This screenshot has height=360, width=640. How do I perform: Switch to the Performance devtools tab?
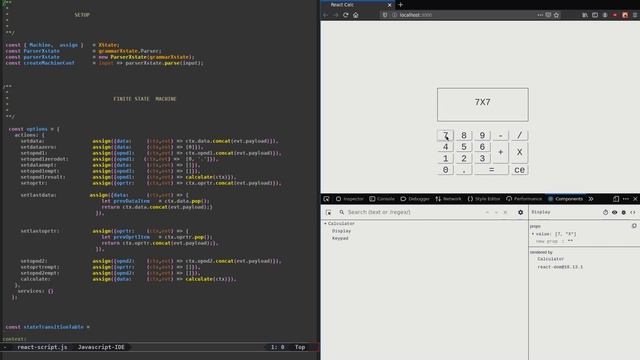tap(524, 199)
